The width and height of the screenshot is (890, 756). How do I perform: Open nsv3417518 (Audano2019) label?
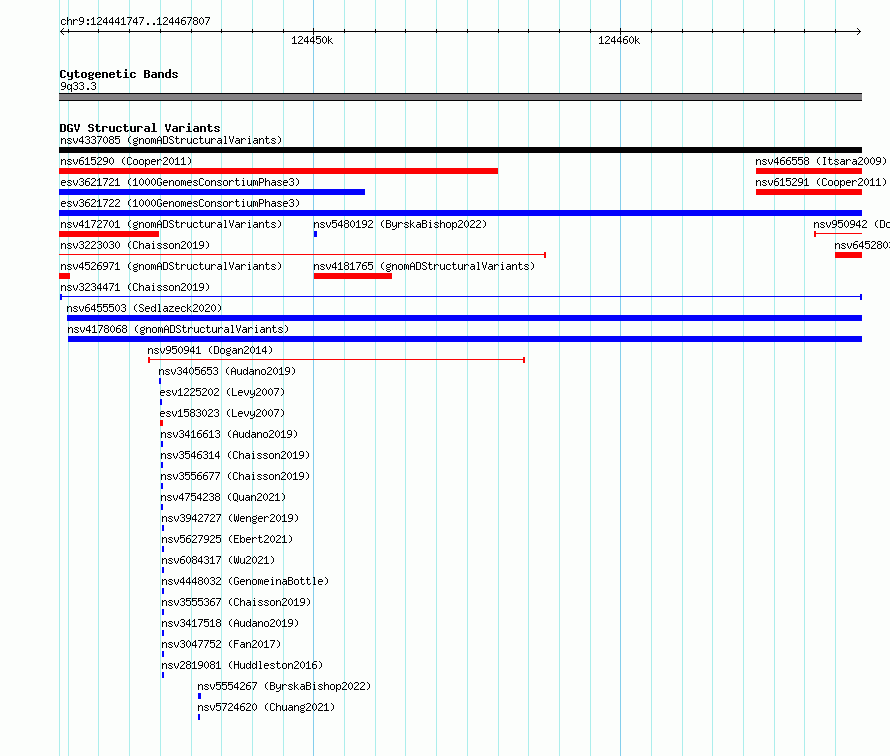(230, 623)
